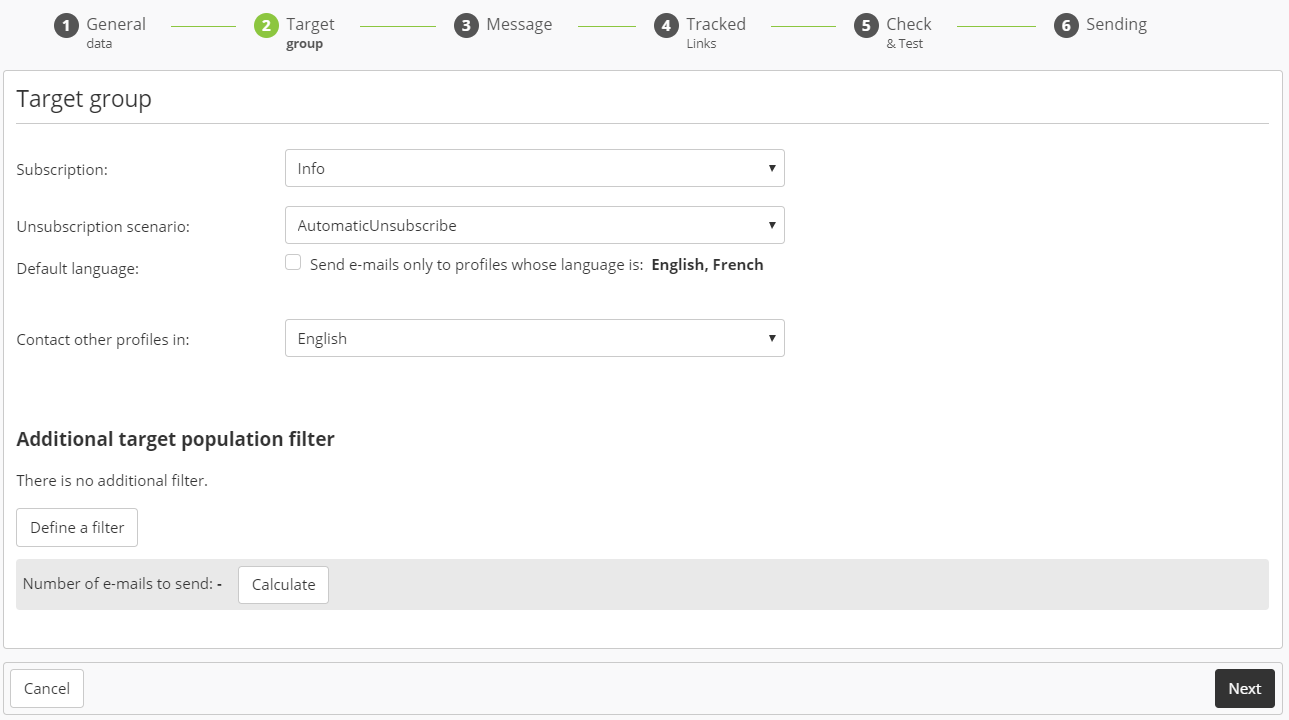Screen dimensions: 1289x720
Task: Click 'Additional target population filter' heading
Action: pos(175,439)
